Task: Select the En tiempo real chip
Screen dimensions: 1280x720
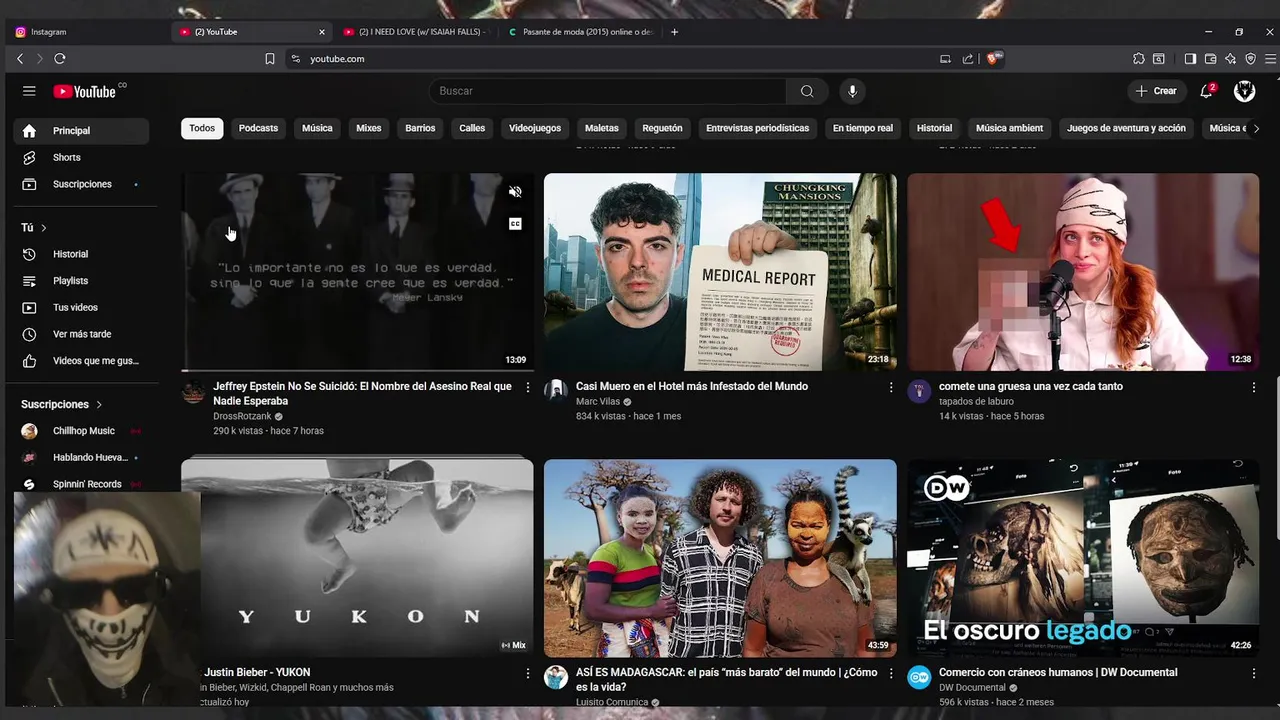Action: (863, 128)
